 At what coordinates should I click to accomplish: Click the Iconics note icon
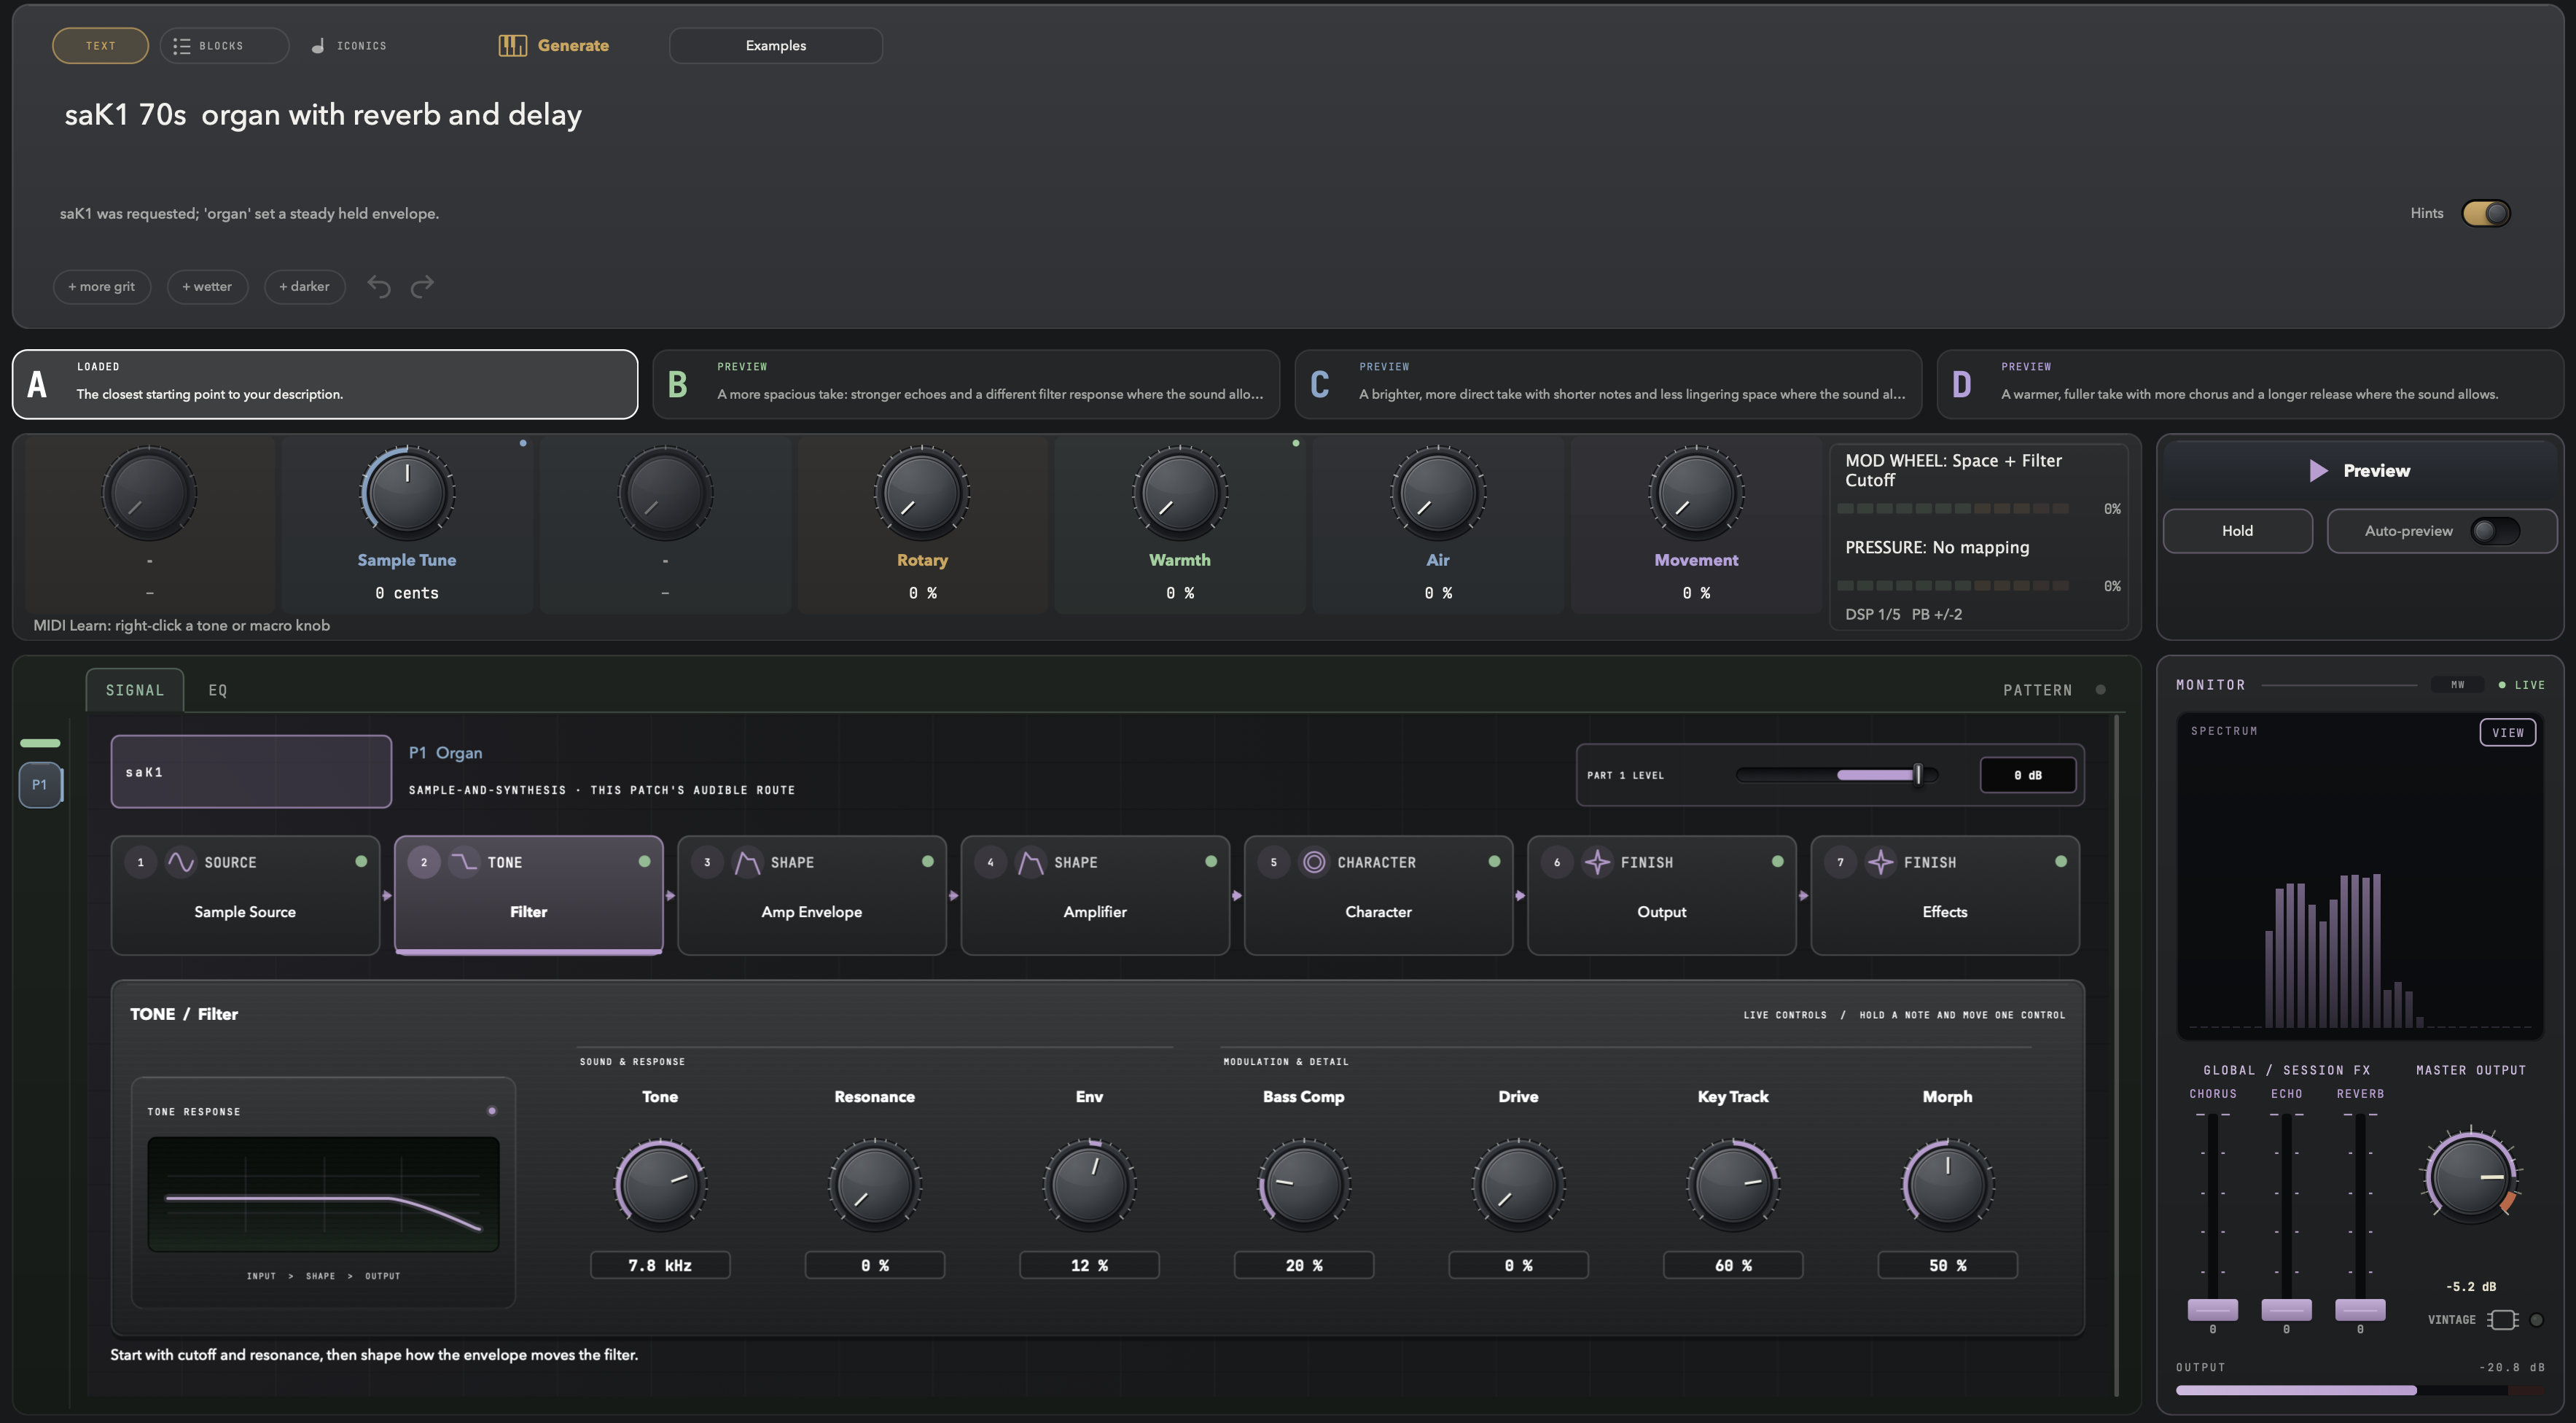(318, 46)
